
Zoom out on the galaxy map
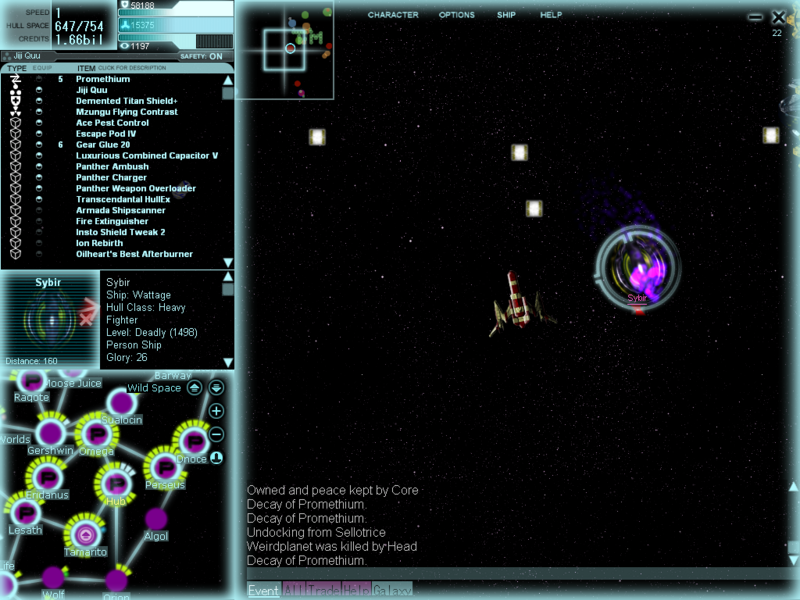216,434
